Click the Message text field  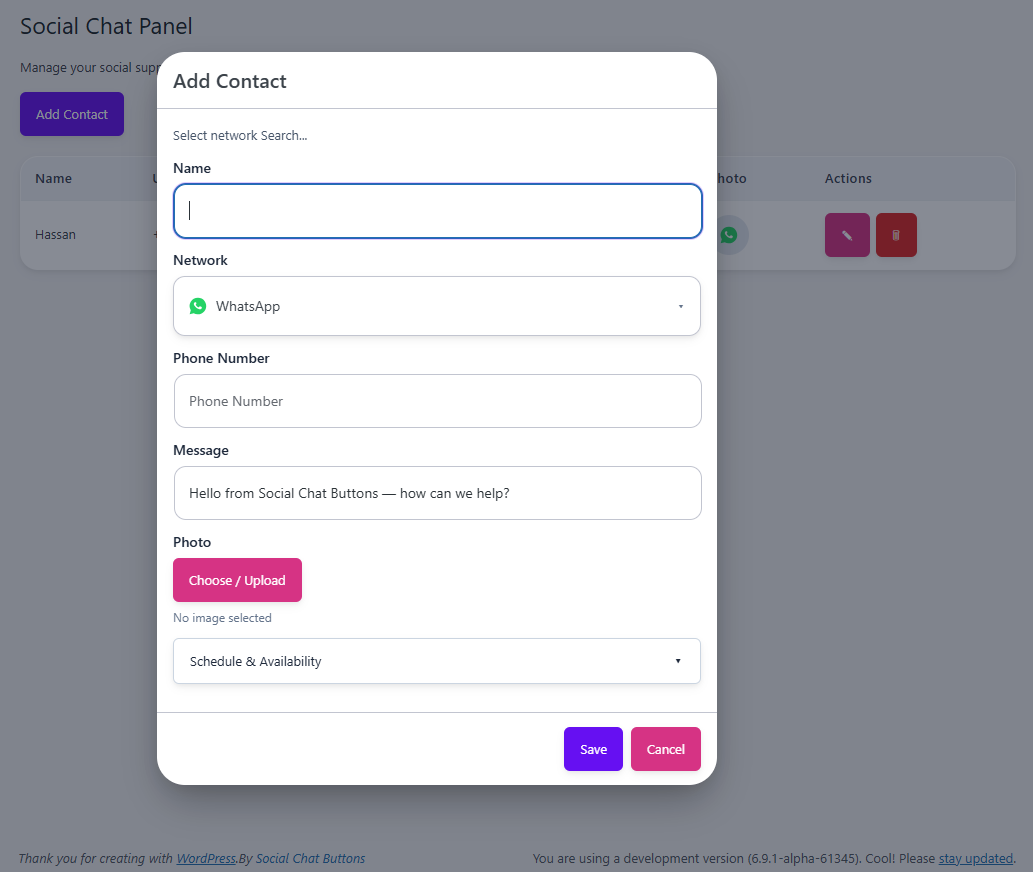[x=437, y=492]
